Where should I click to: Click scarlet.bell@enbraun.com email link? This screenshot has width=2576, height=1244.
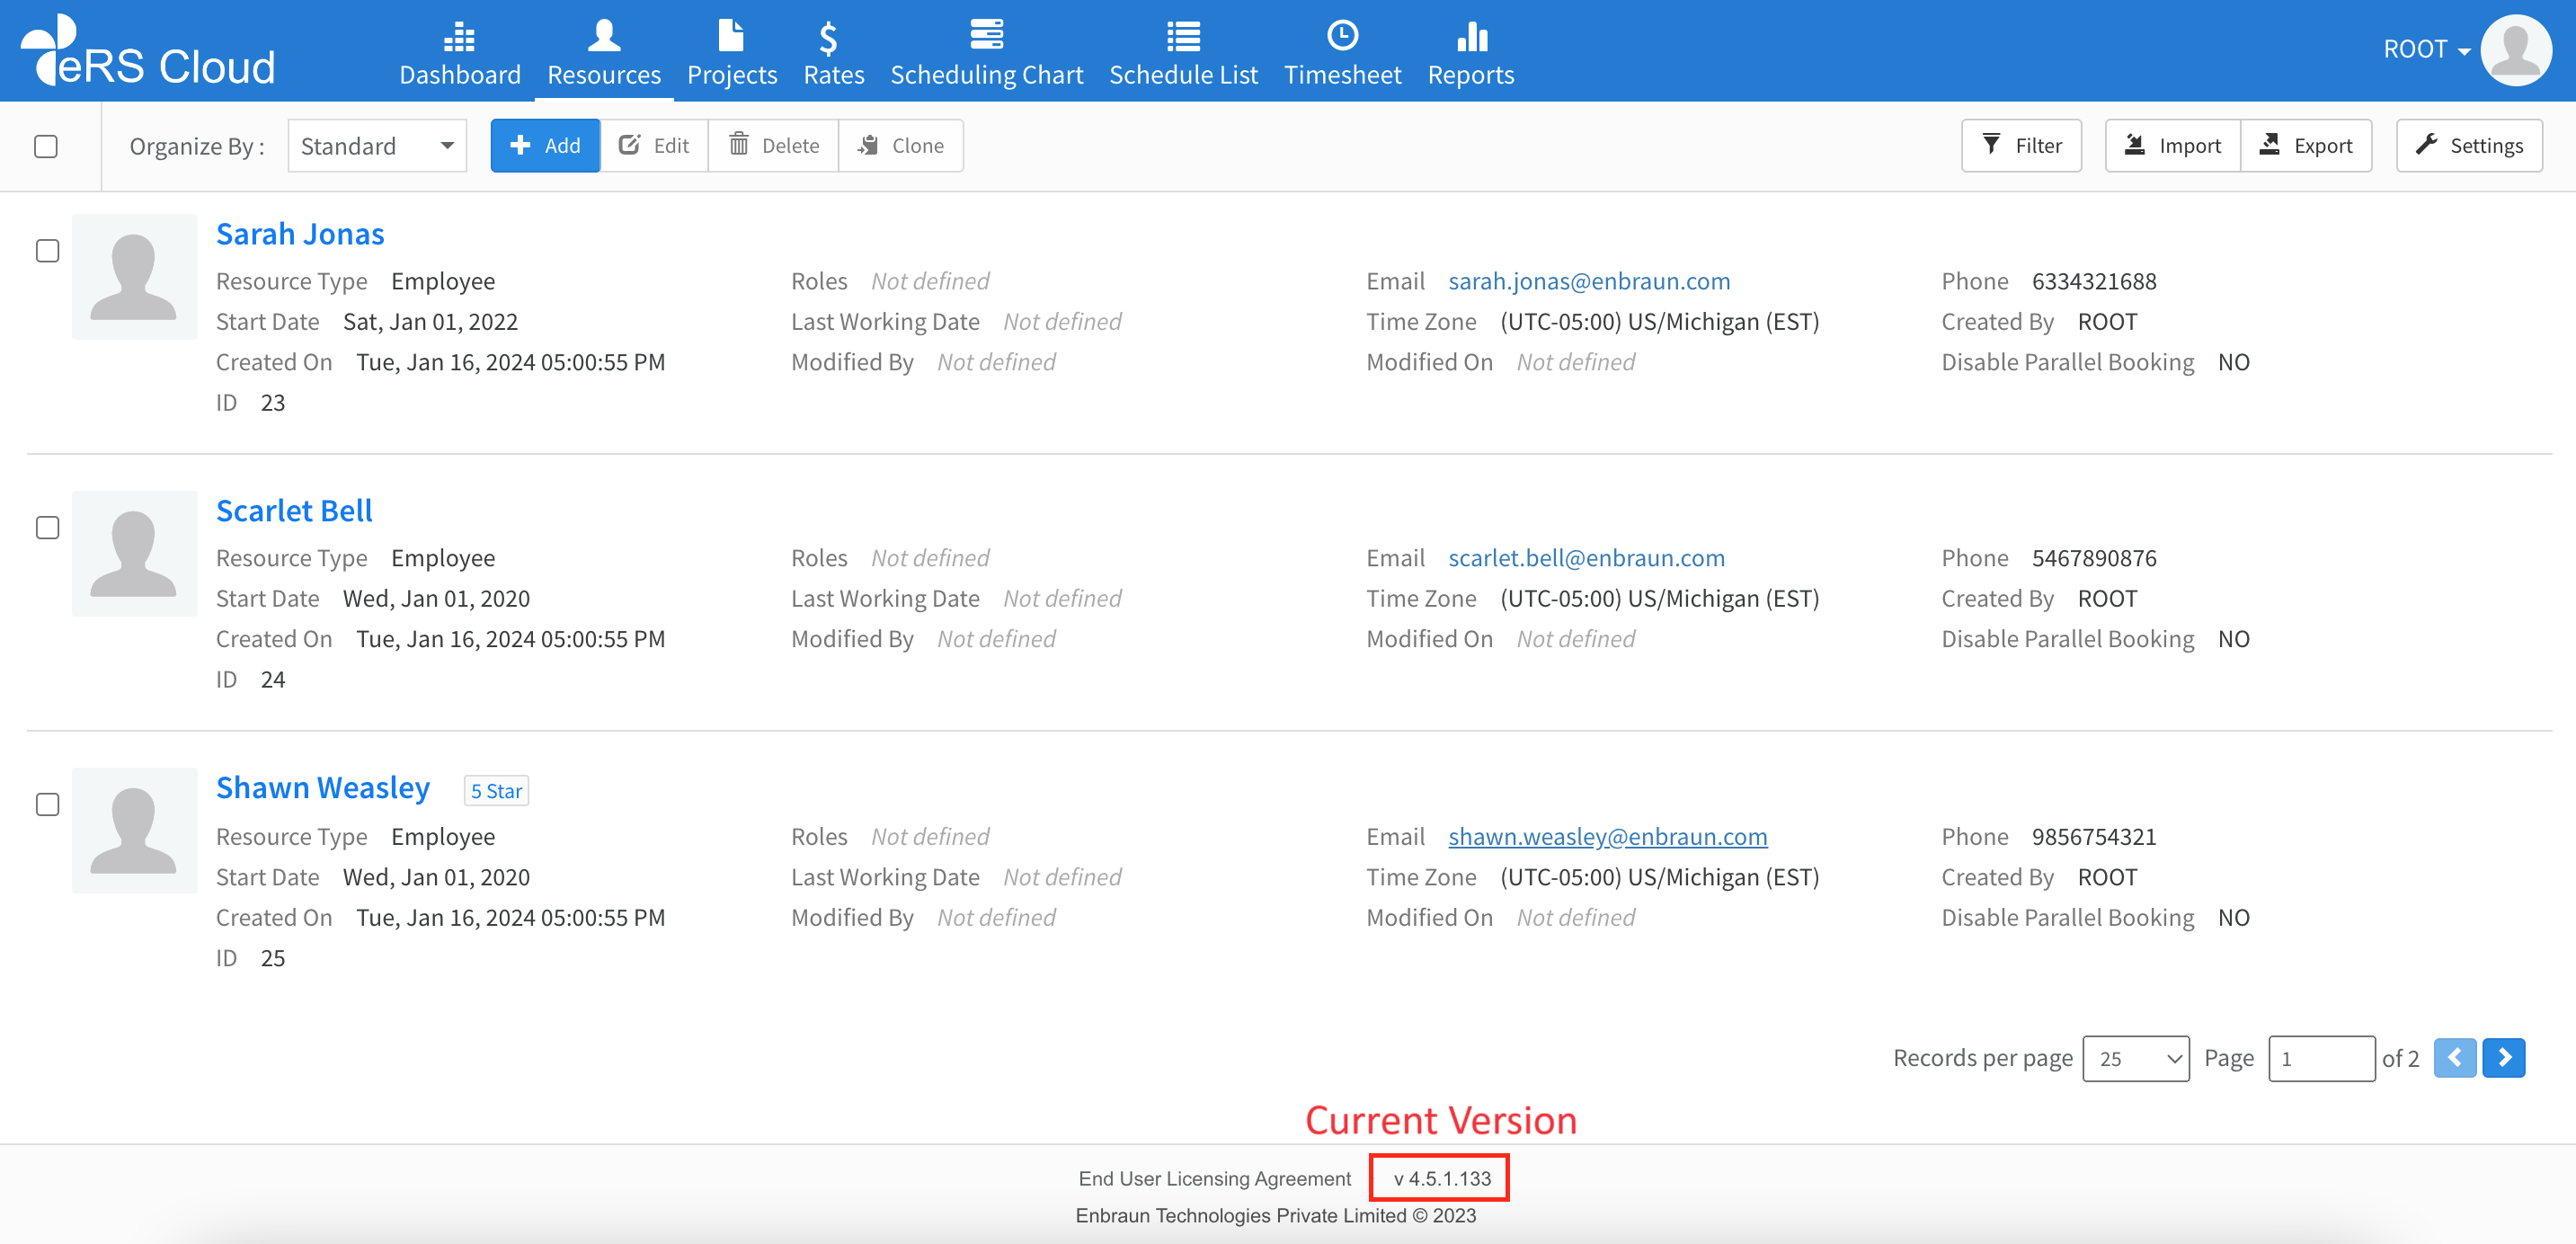(1586, 558)
